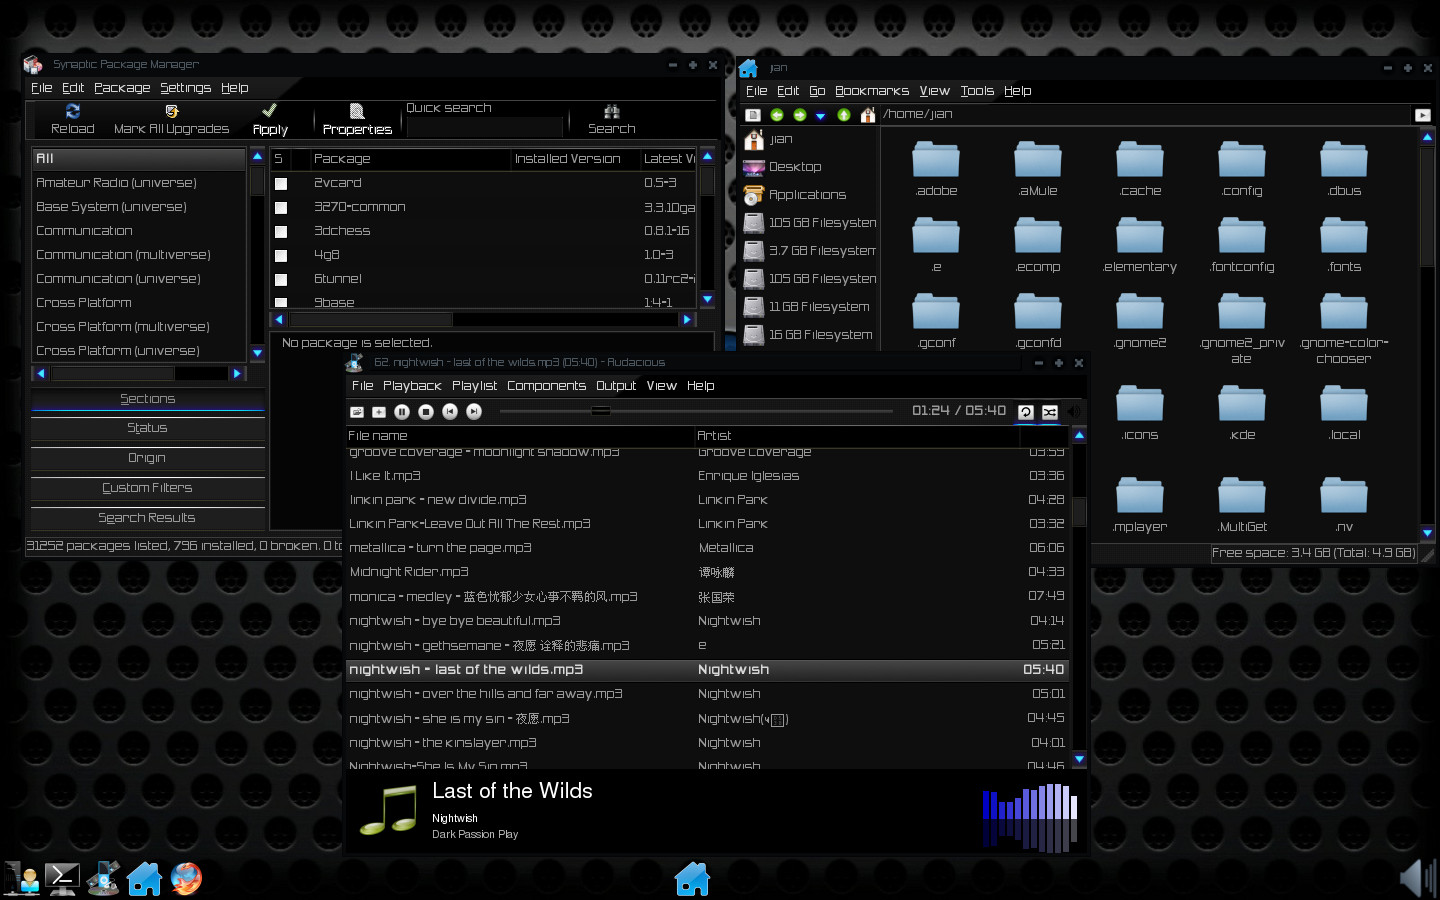
Task: Click the Quick search field in Synaptic
Action: click(x=485, y=128)
